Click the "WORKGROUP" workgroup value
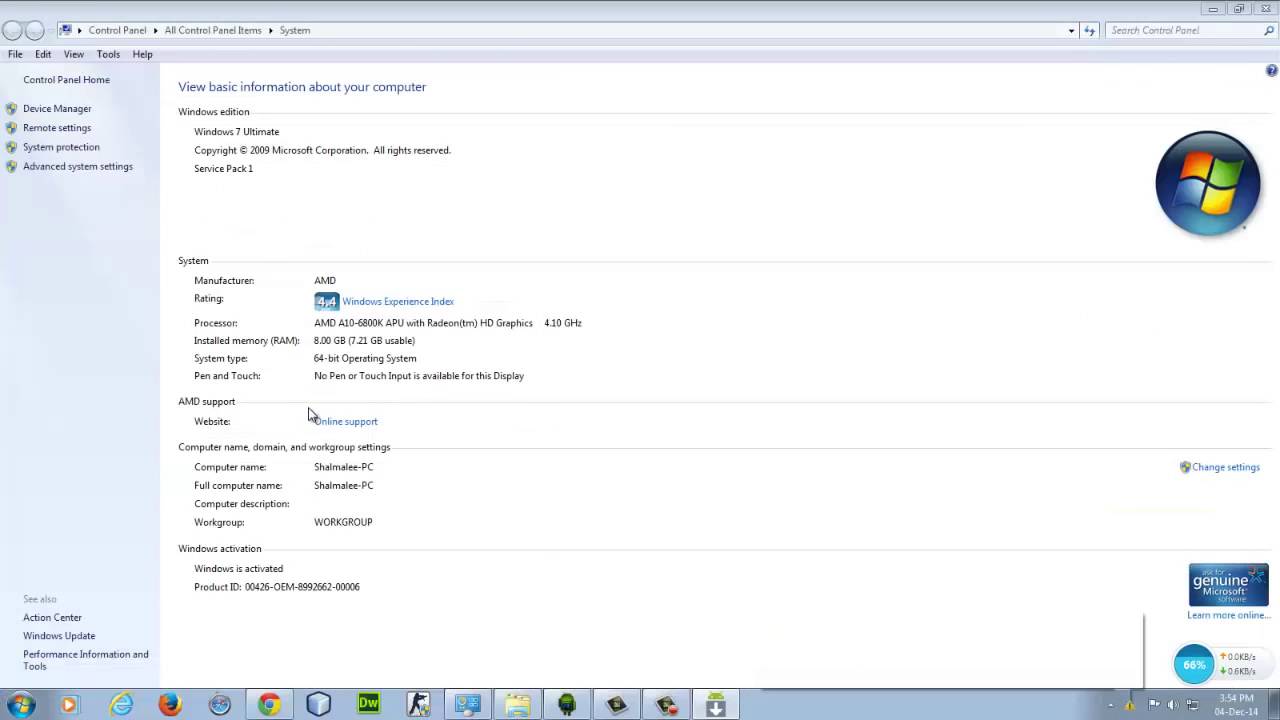The width and height of the screenshot is (1280, 720). 343,522
